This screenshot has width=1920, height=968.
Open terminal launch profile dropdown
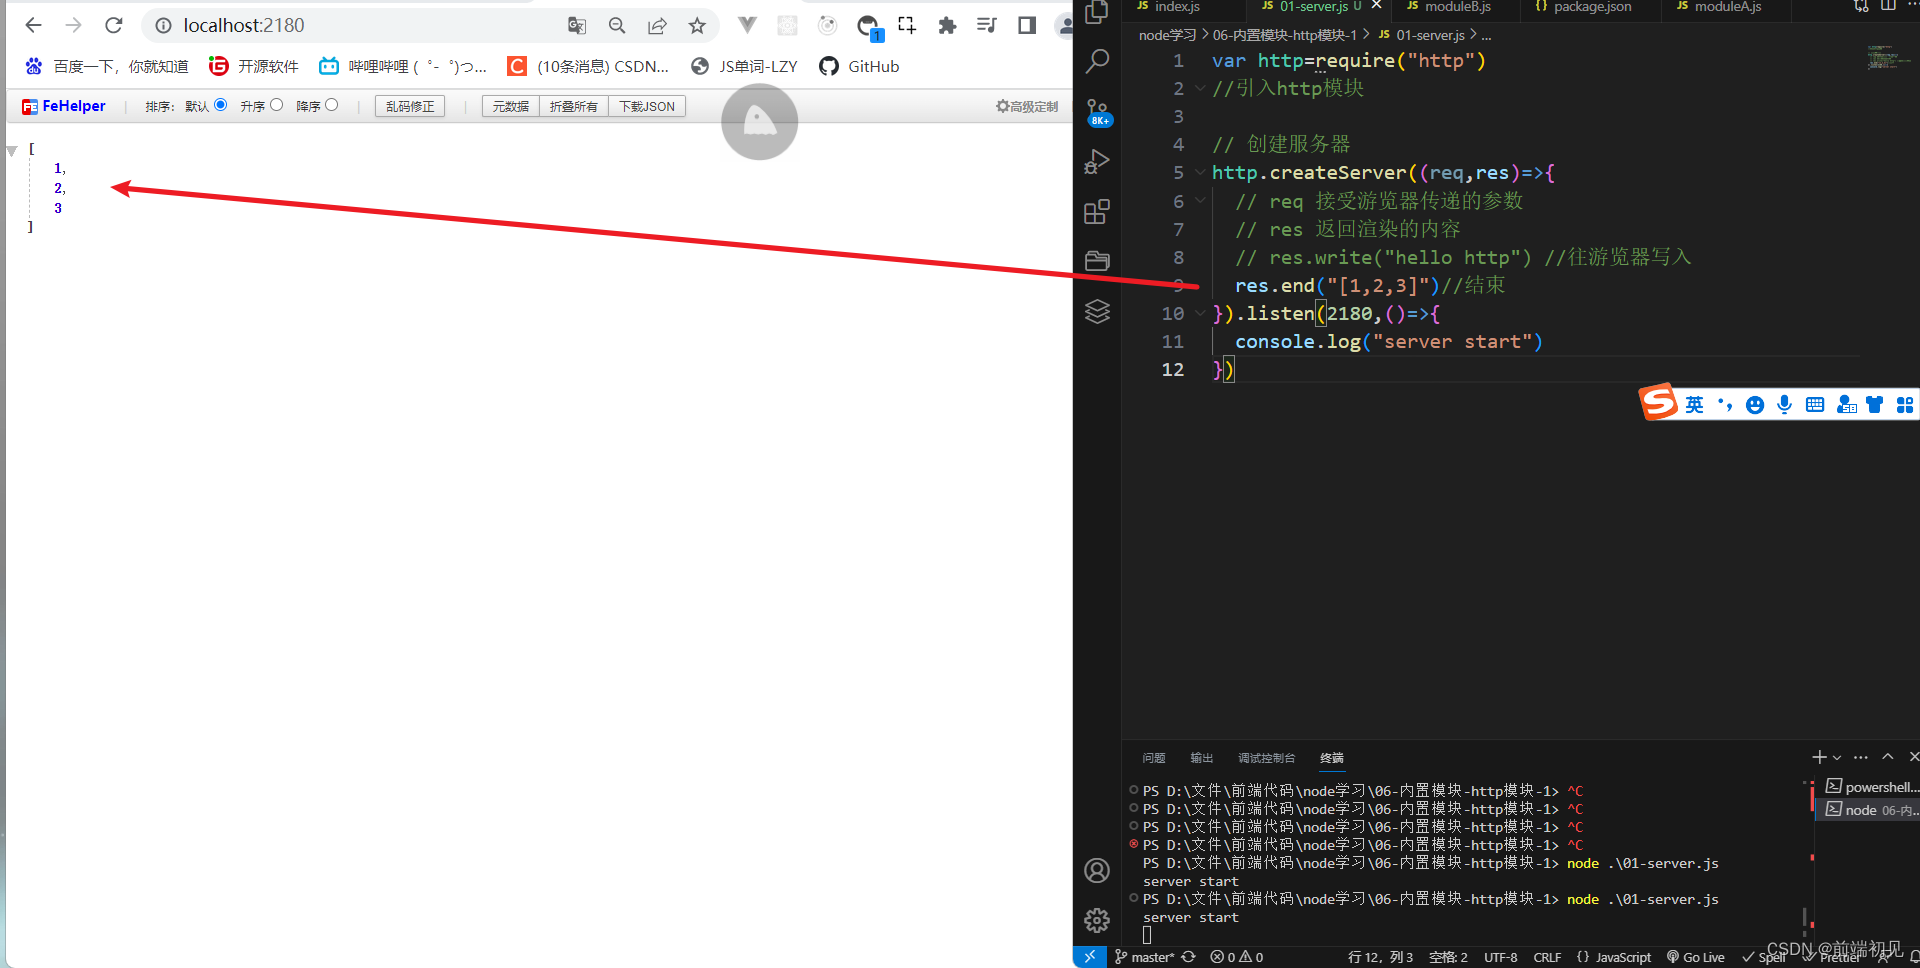(1837, 758)
